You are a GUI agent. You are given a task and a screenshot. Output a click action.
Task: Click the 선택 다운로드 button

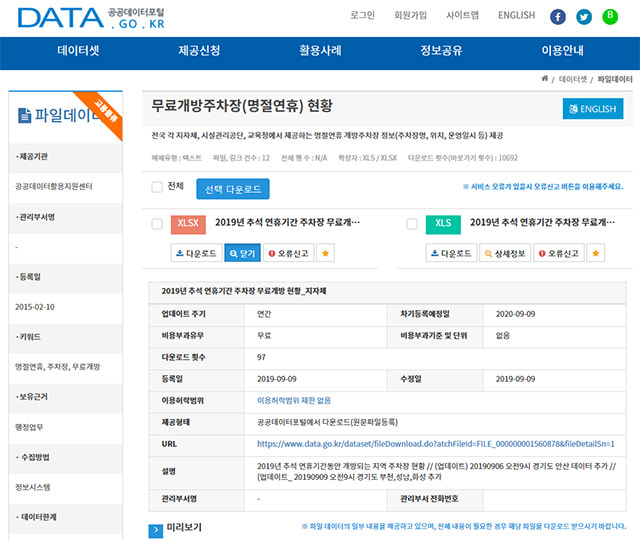pos(231,188)
